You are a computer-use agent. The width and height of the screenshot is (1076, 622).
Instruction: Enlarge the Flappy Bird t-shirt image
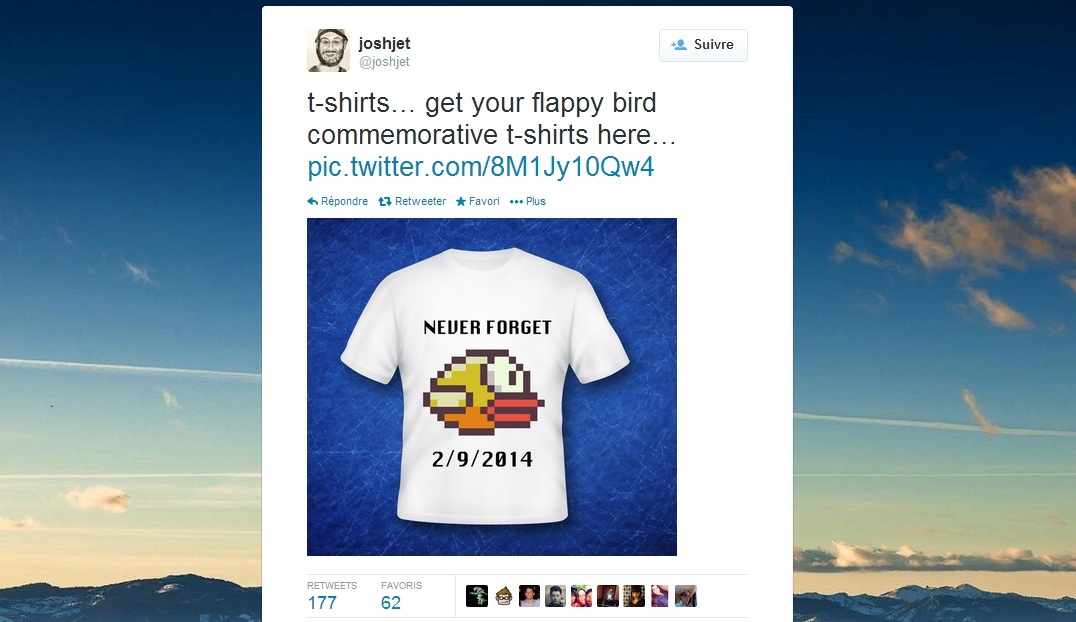(x=491, y=387)
